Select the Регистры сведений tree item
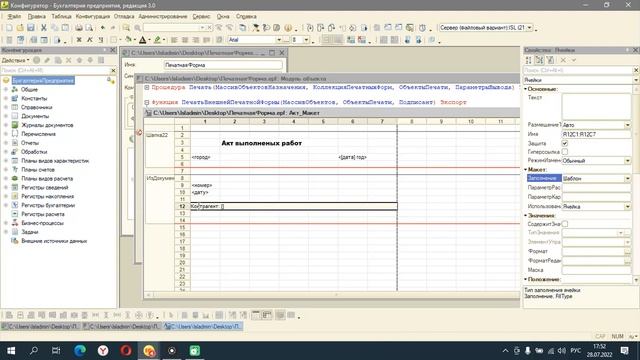640x360 pixels. pyautogui.click(x=45, y=188)
